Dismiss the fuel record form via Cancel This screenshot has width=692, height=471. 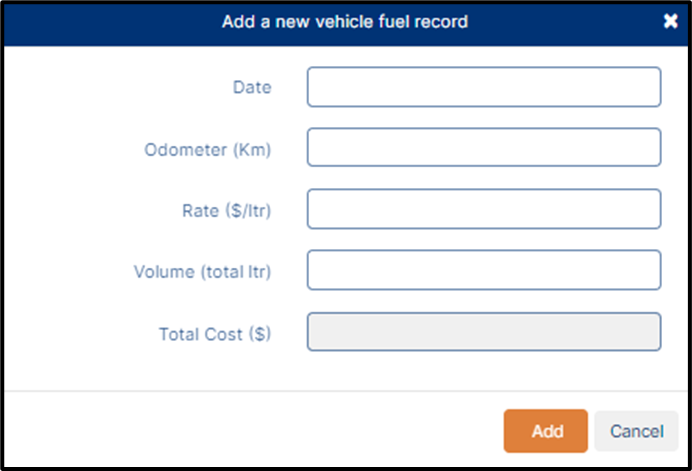[636, 431]
